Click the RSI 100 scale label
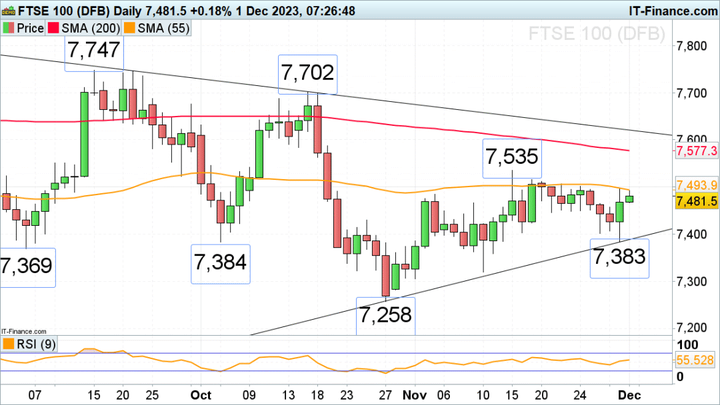The width and height of the screenshot is (720, 405). (687, 345)
